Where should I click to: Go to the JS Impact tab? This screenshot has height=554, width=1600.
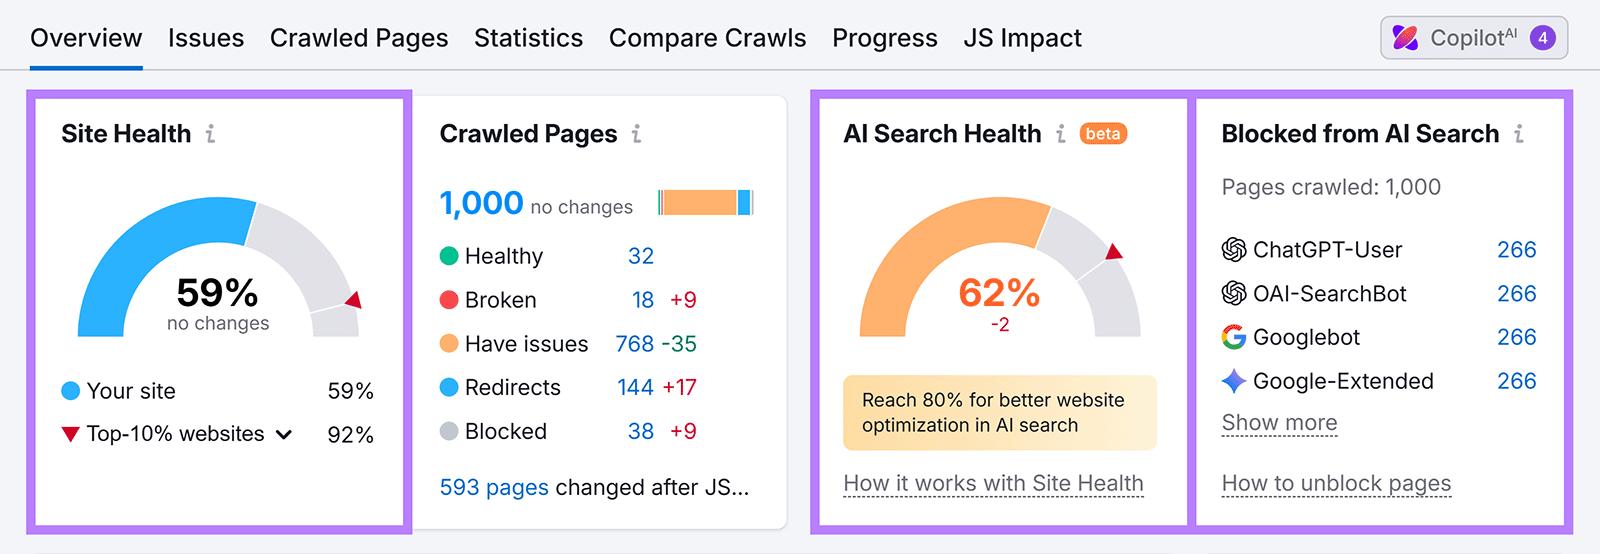[x=1022, y=38]
